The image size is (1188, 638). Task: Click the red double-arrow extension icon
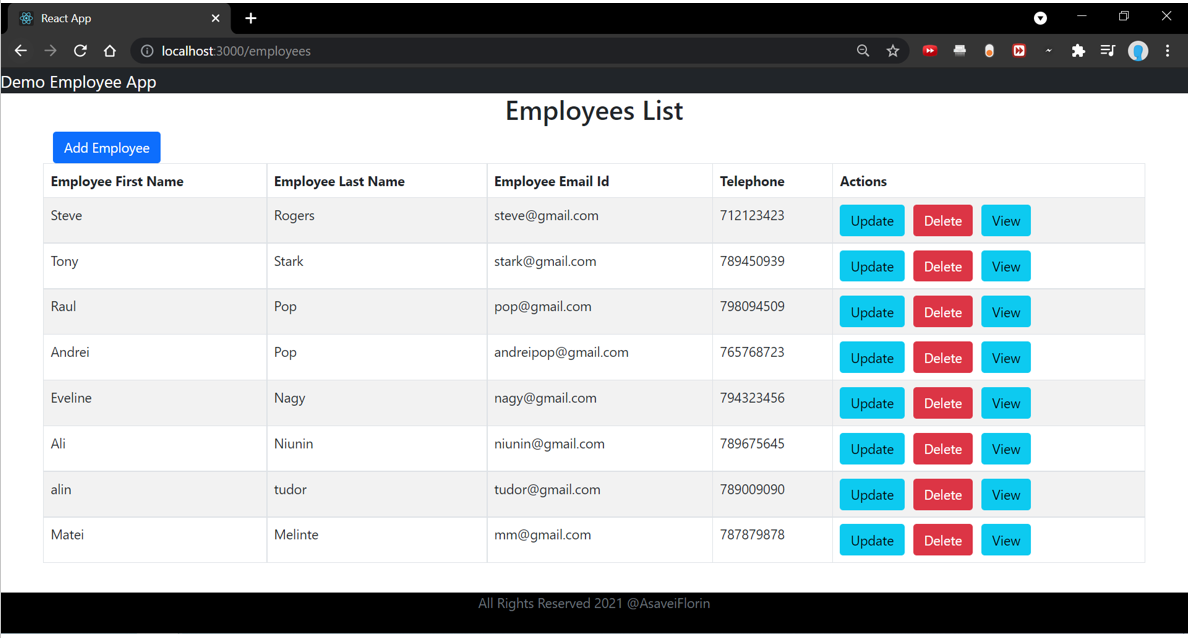(x=1019, y=51)
